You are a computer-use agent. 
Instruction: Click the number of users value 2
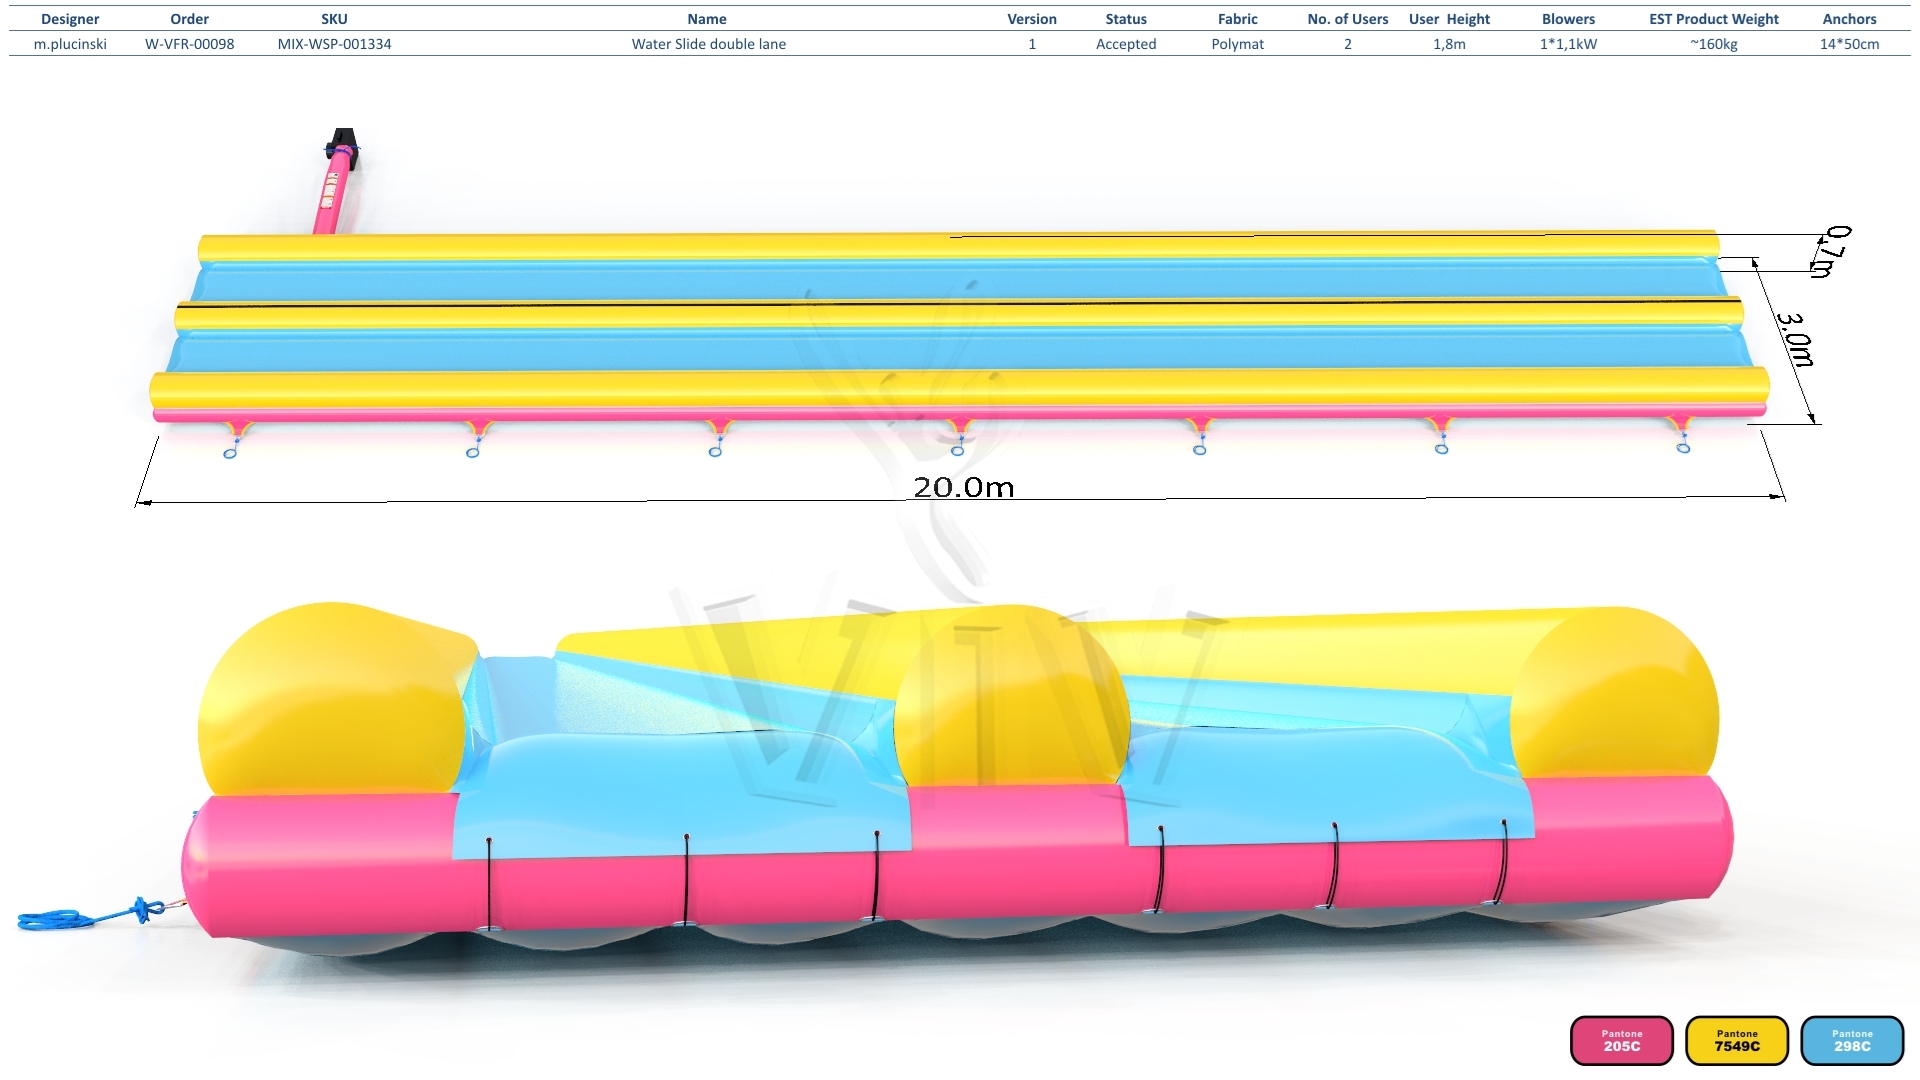point(1348,44)
